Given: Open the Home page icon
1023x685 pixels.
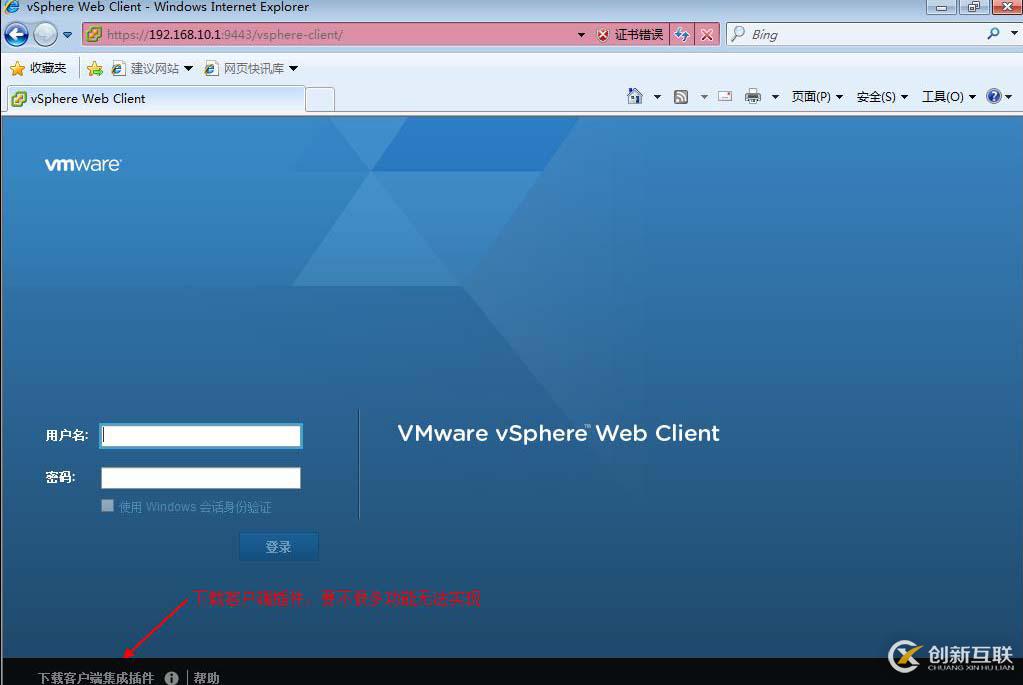Looking at the screenshot, I should (636, 96).
